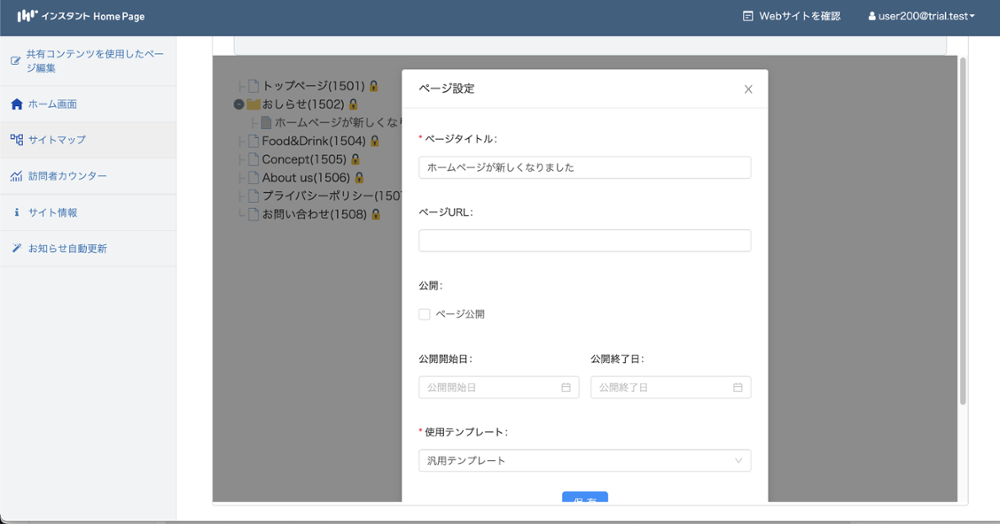The height and width of the screenshot is (524, 1000).
Task: Click calendar icon in 公開開始日 field
Action: [565, 387]
